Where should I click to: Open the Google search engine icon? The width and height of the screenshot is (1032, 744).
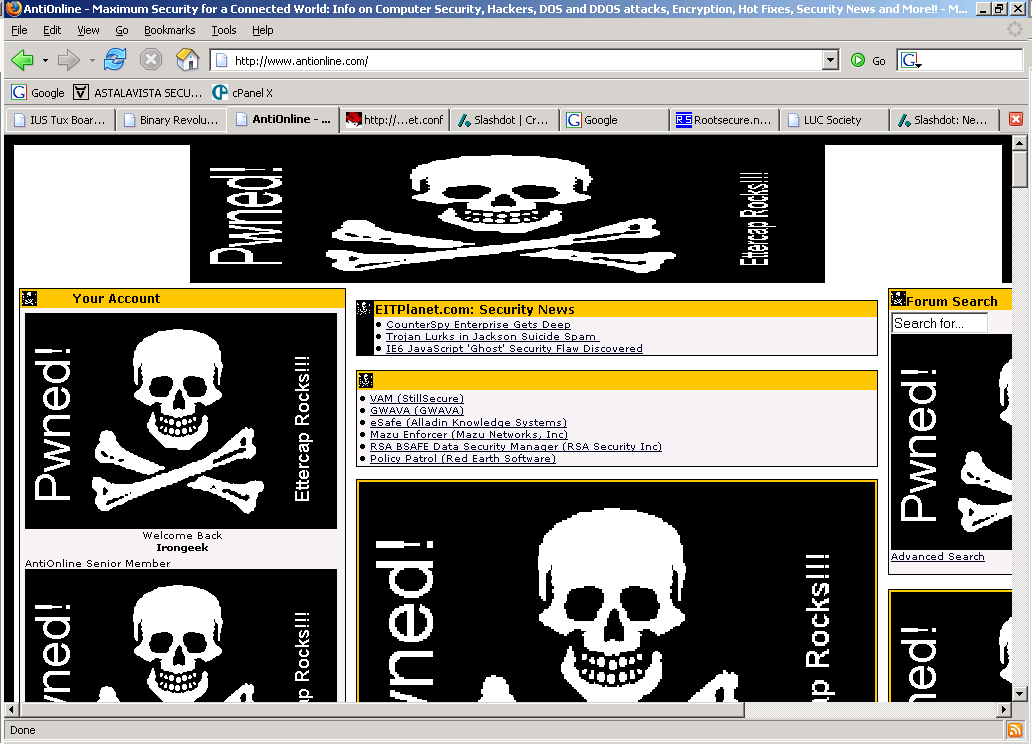click(911, 61)
